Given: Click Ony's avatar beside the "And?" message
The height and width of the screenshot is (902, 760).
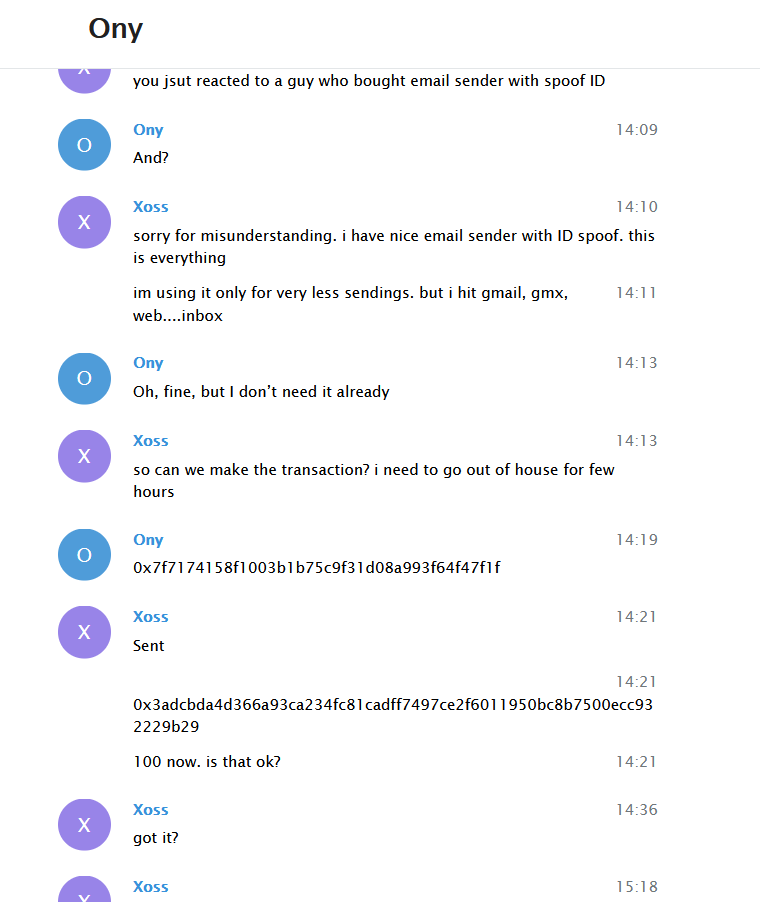Looking at the screenshot, I should coord(84,145).
